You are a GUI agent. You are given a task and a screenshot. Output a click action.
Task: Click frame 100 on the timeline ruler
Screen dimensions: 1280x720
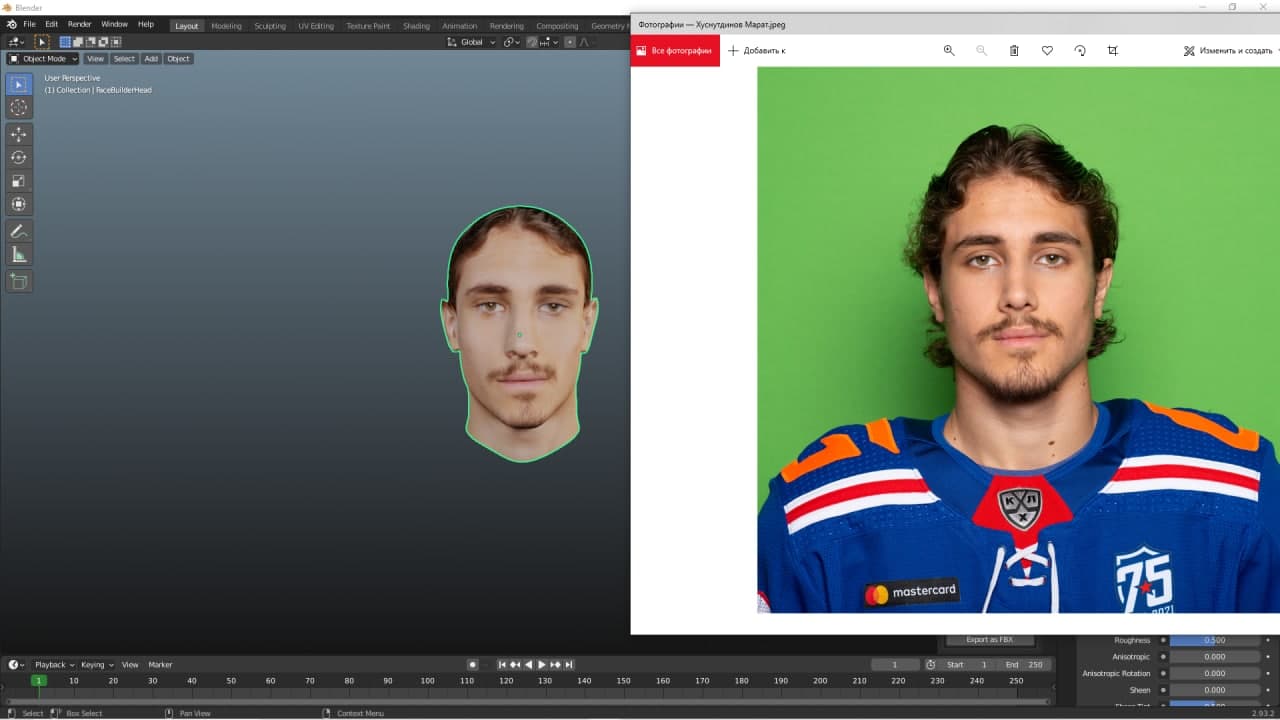[x=427, y=681]
